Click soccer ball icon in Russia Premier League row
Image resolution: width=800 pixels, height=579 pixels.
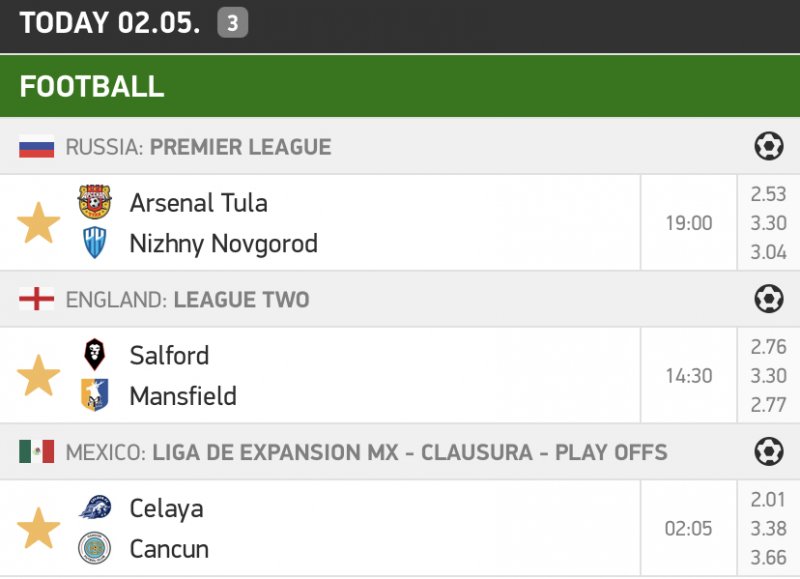point(768,147)
